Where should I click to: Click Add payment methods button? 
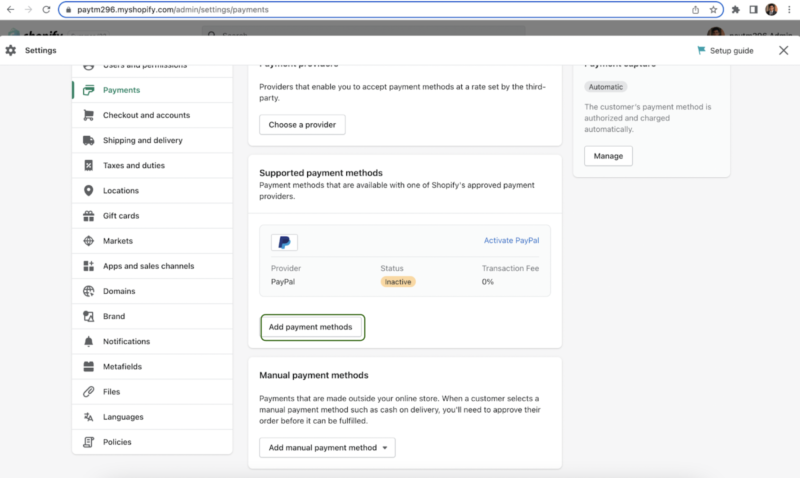[312, 327]
